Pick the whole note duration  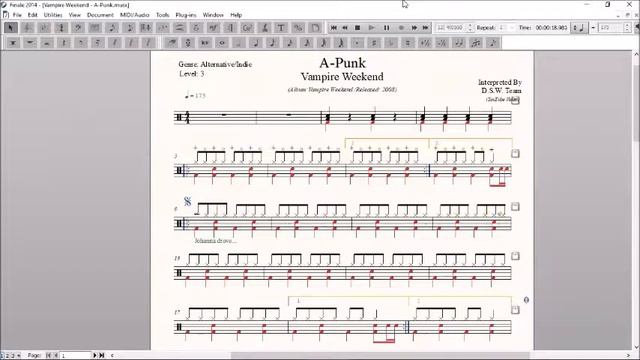(x=222, y=43)
